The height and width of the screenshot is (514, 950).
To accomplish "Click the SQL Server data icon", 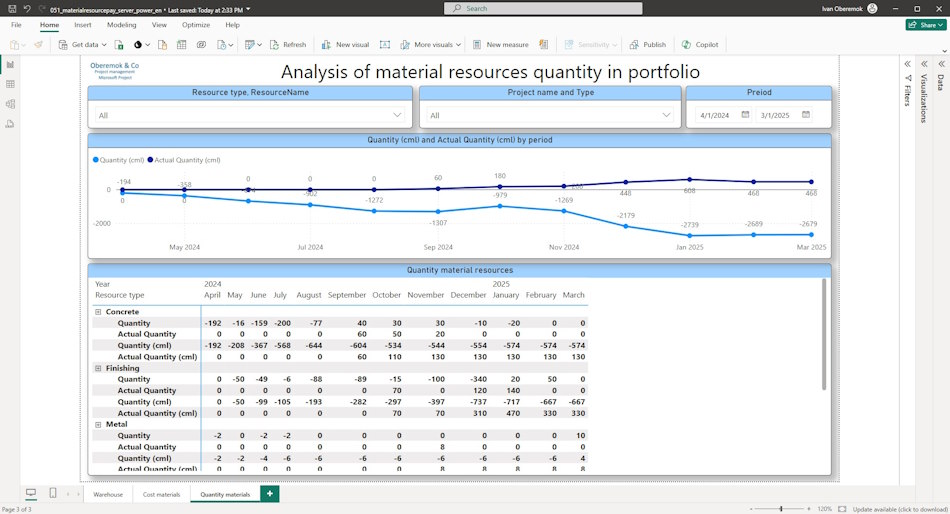I will pyautogui.click(x=162, y=45).
